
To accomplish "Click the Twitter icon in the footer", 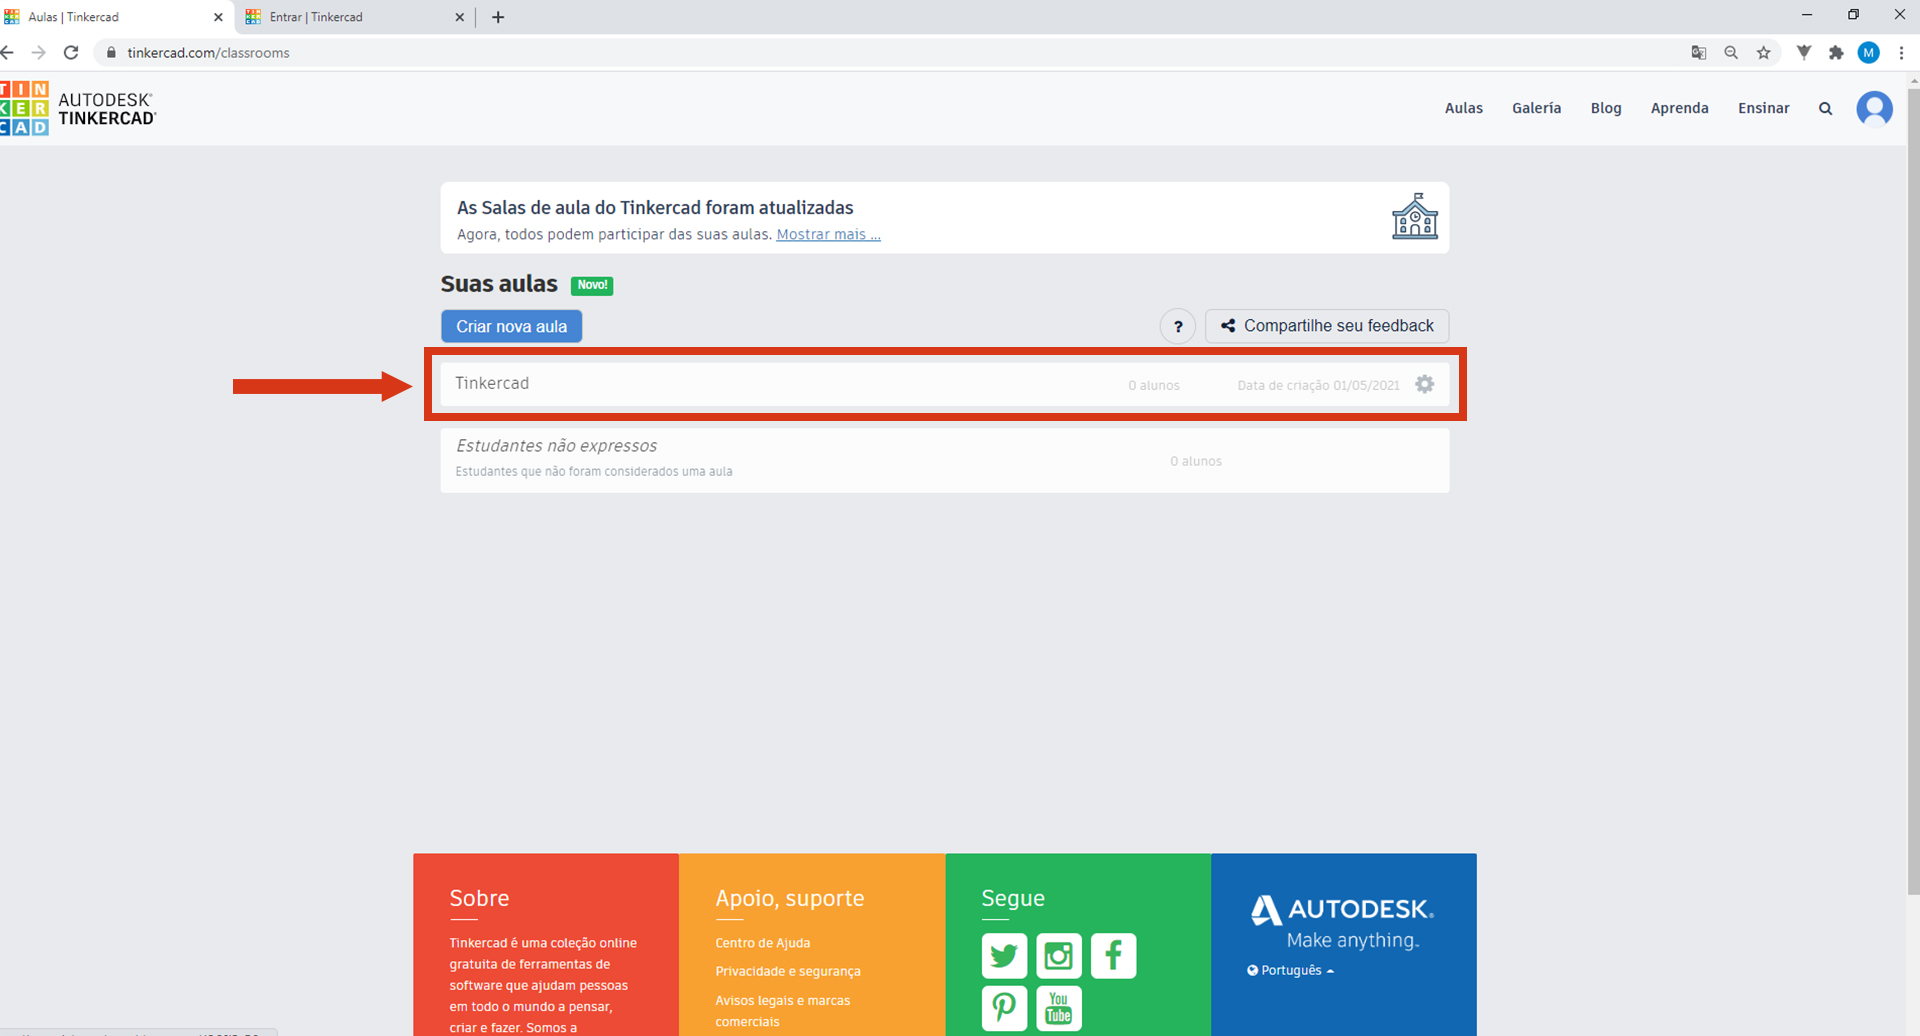I will [x=1004, y=956].
